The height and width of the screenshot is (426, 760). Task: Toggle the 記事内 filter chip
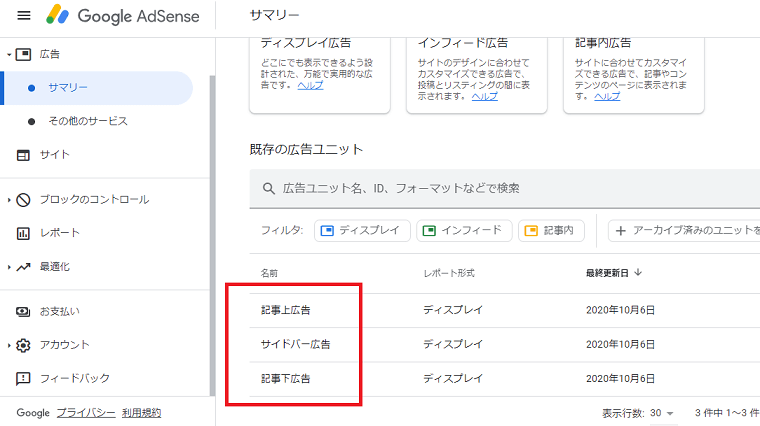[551, 231]
